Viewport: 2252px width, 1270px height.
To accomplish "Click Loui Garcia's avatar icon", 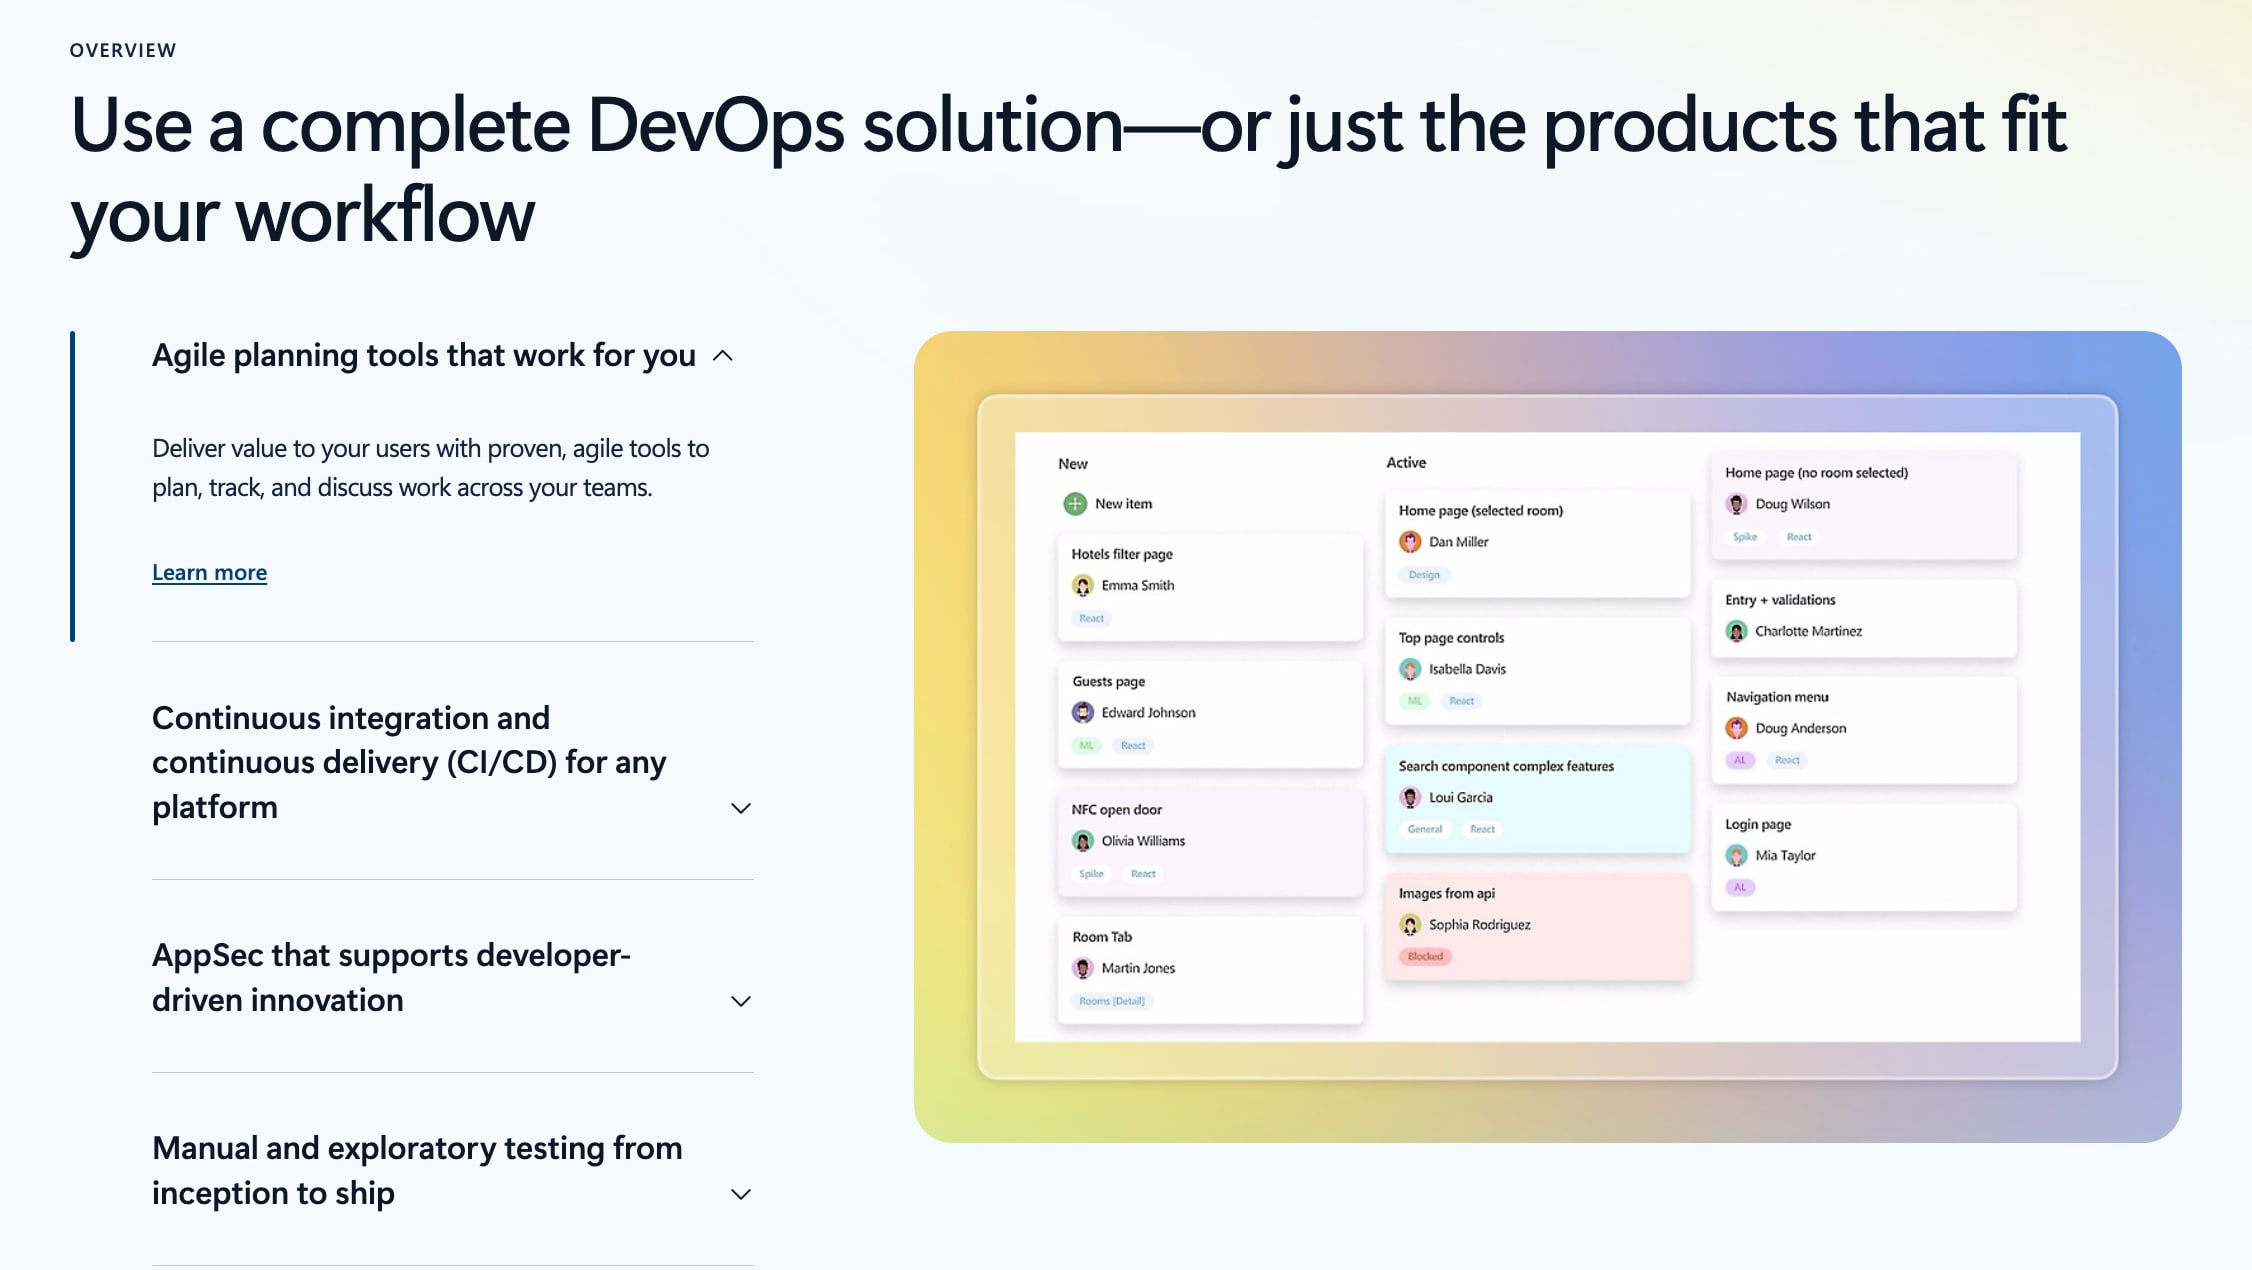I will click(1410, 798).
